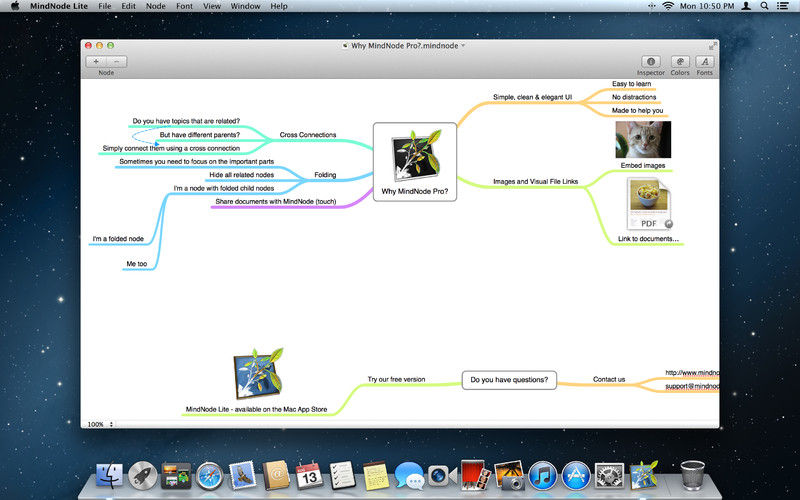
Task: Open the Fonts panel
Action: 705,62
